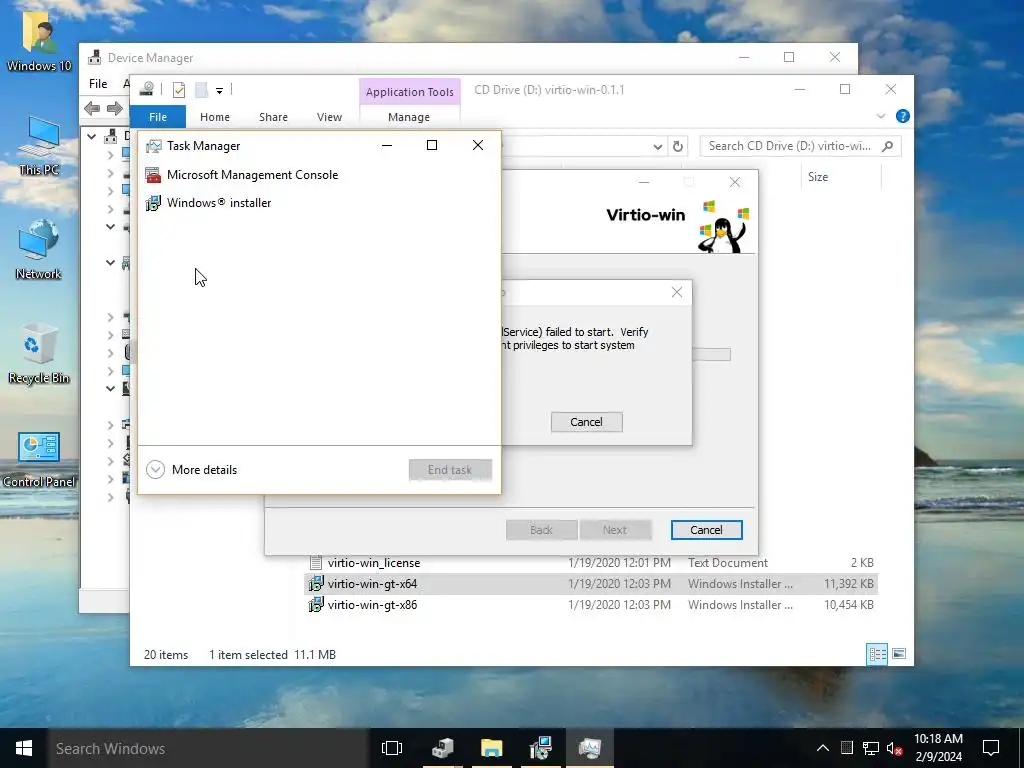Open the Windows Start menu
Image resolution: width=1024 pixels, height=768 pixels.
(x=24, y=748)
